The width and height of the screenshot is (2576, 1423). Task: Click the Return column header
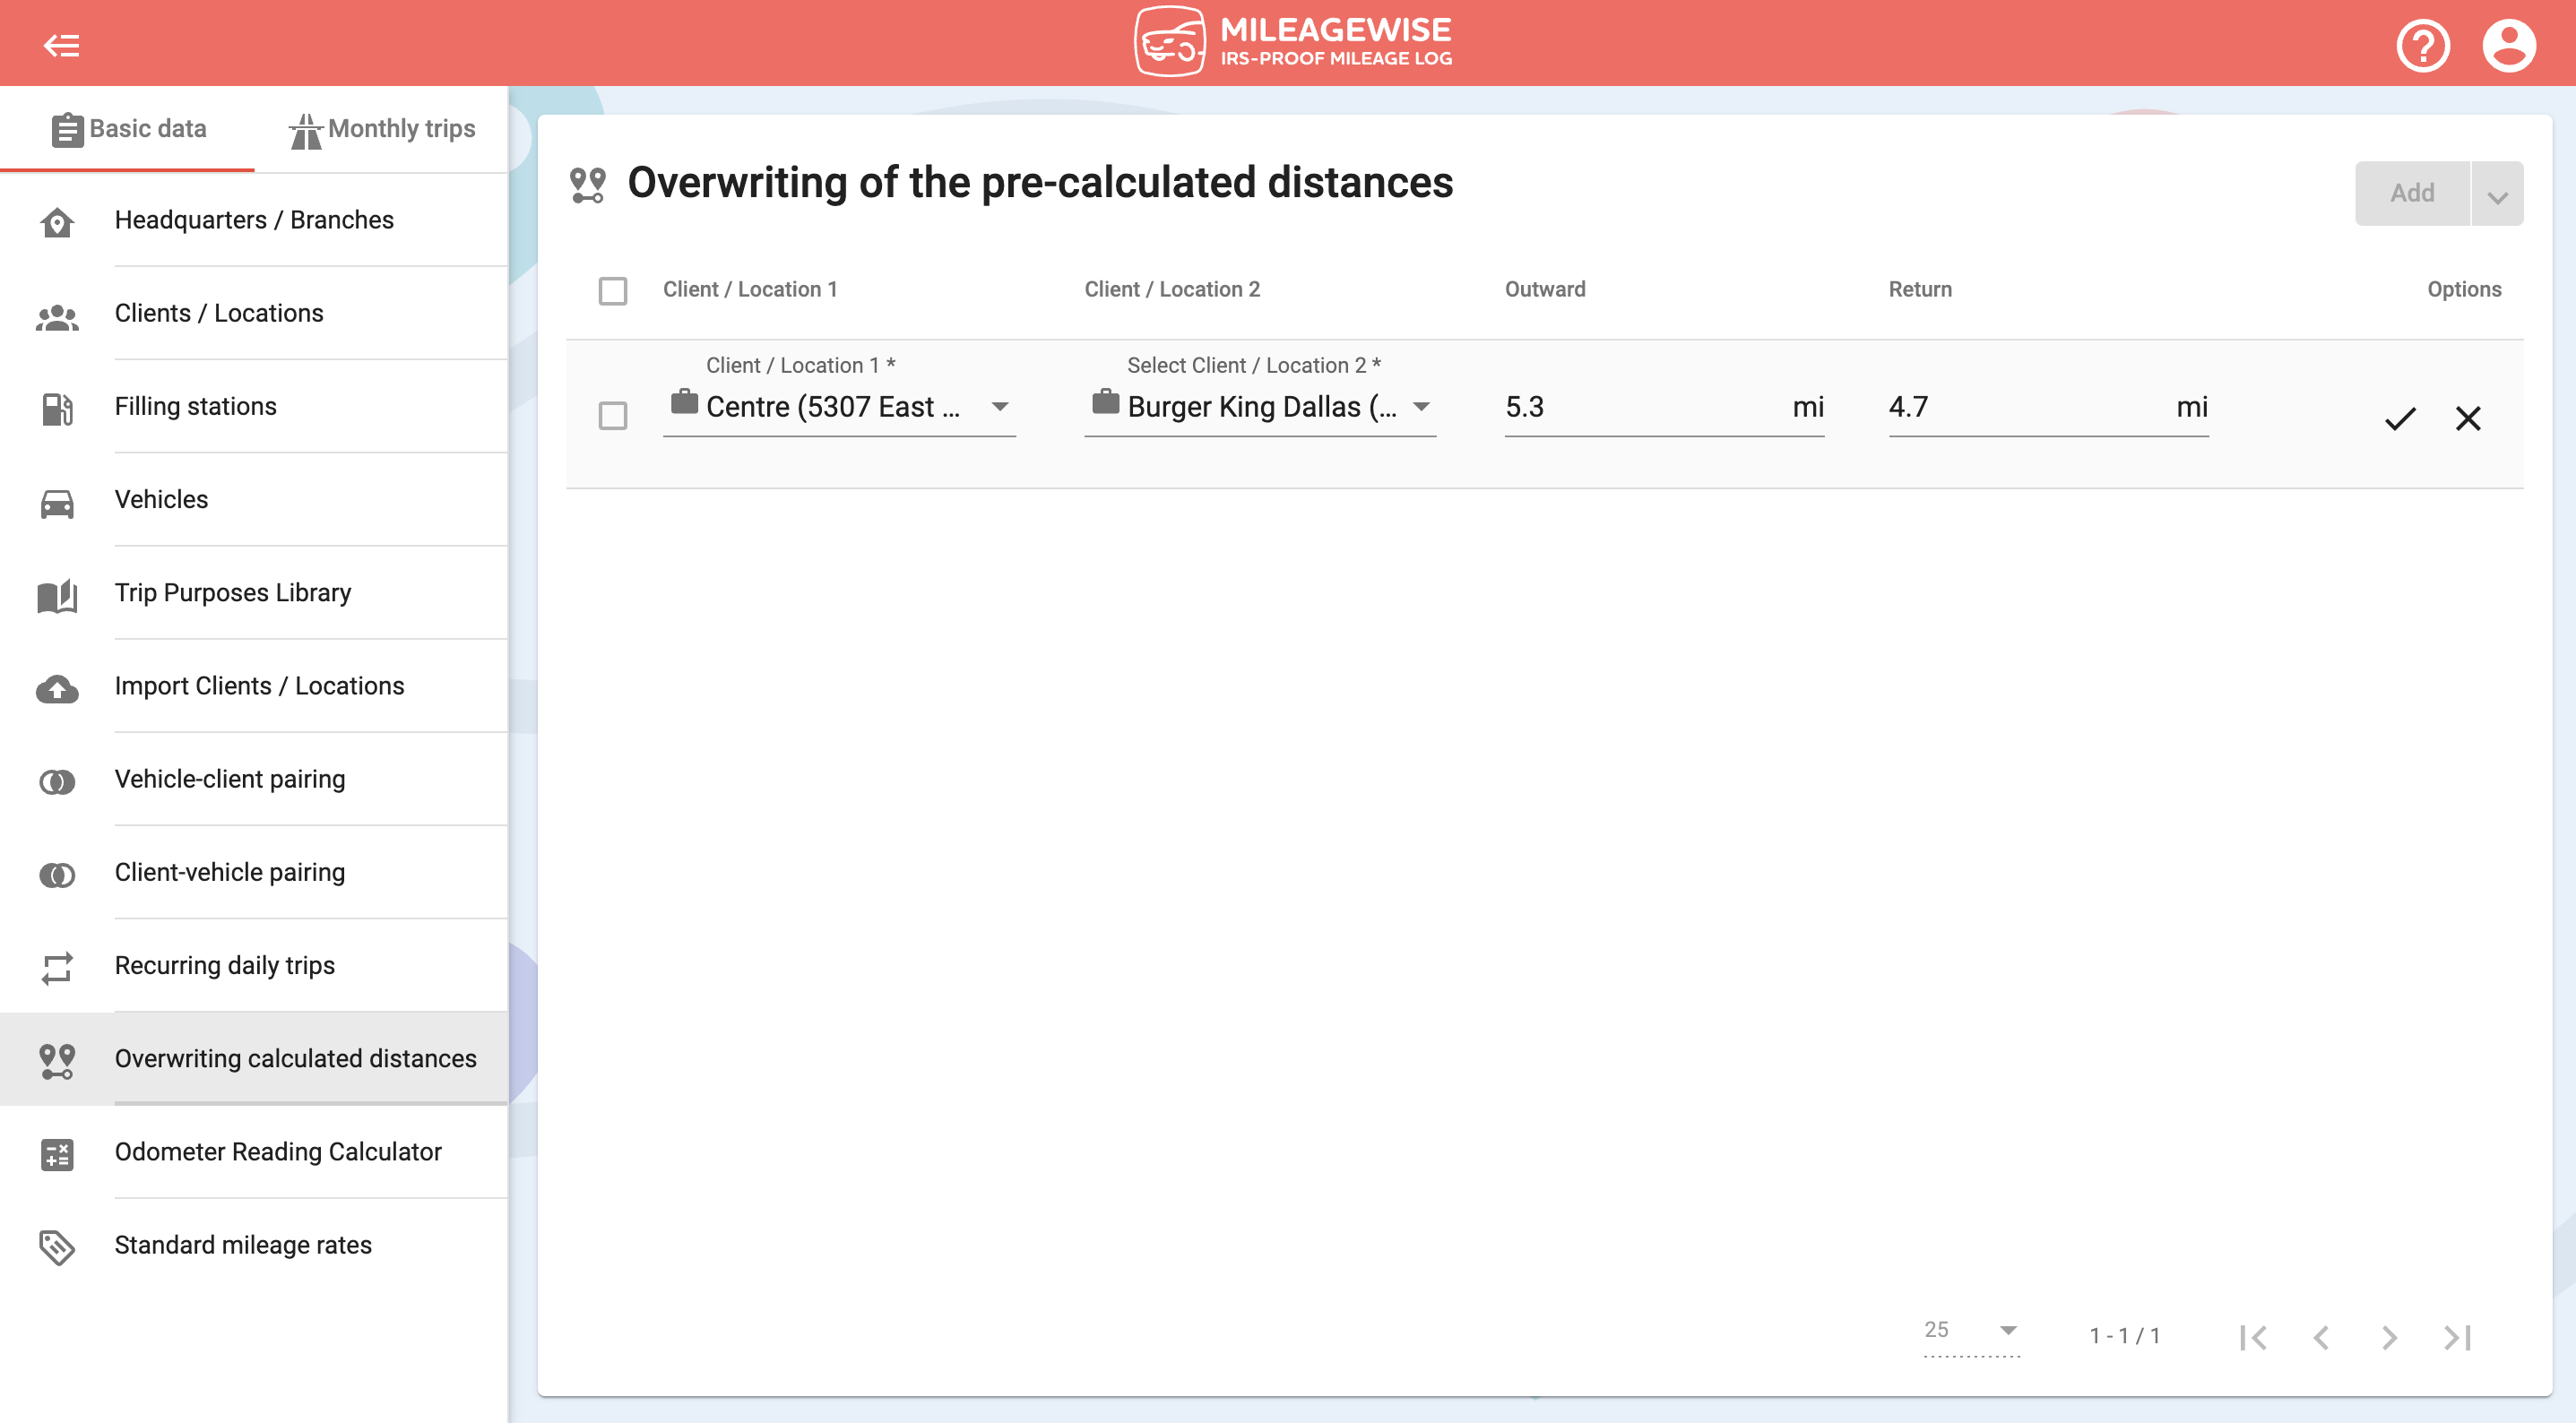1920,289
